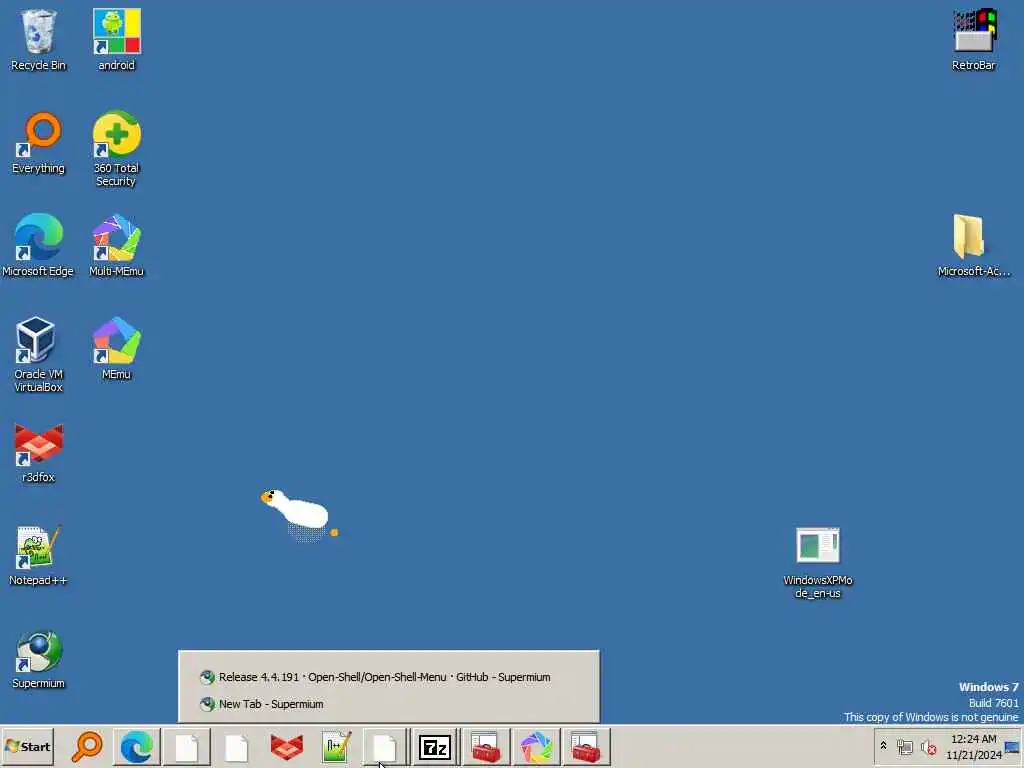
Task: Click the last red toolbox taskbar button
Action: pyautogui.click(x=586, y=746)
